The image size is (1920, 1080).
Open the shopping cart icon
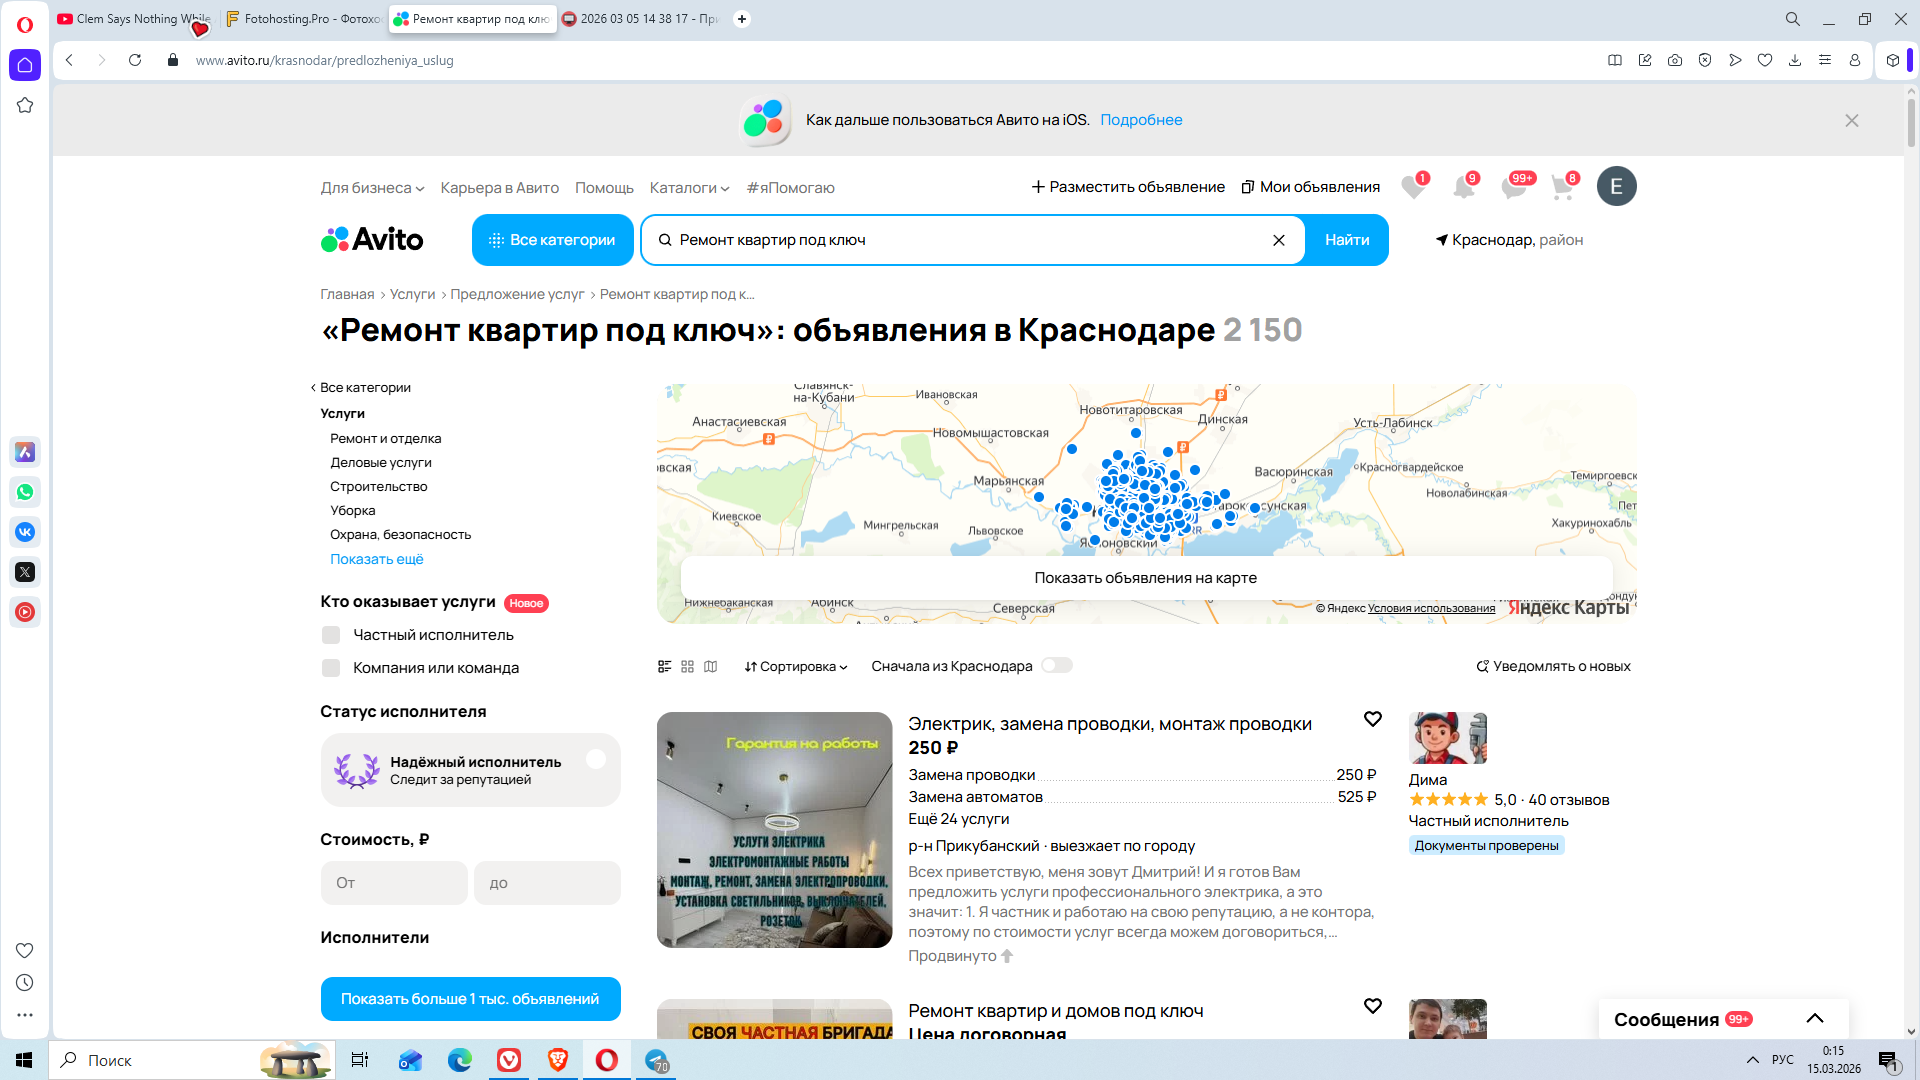click(x=1562, y=187)
